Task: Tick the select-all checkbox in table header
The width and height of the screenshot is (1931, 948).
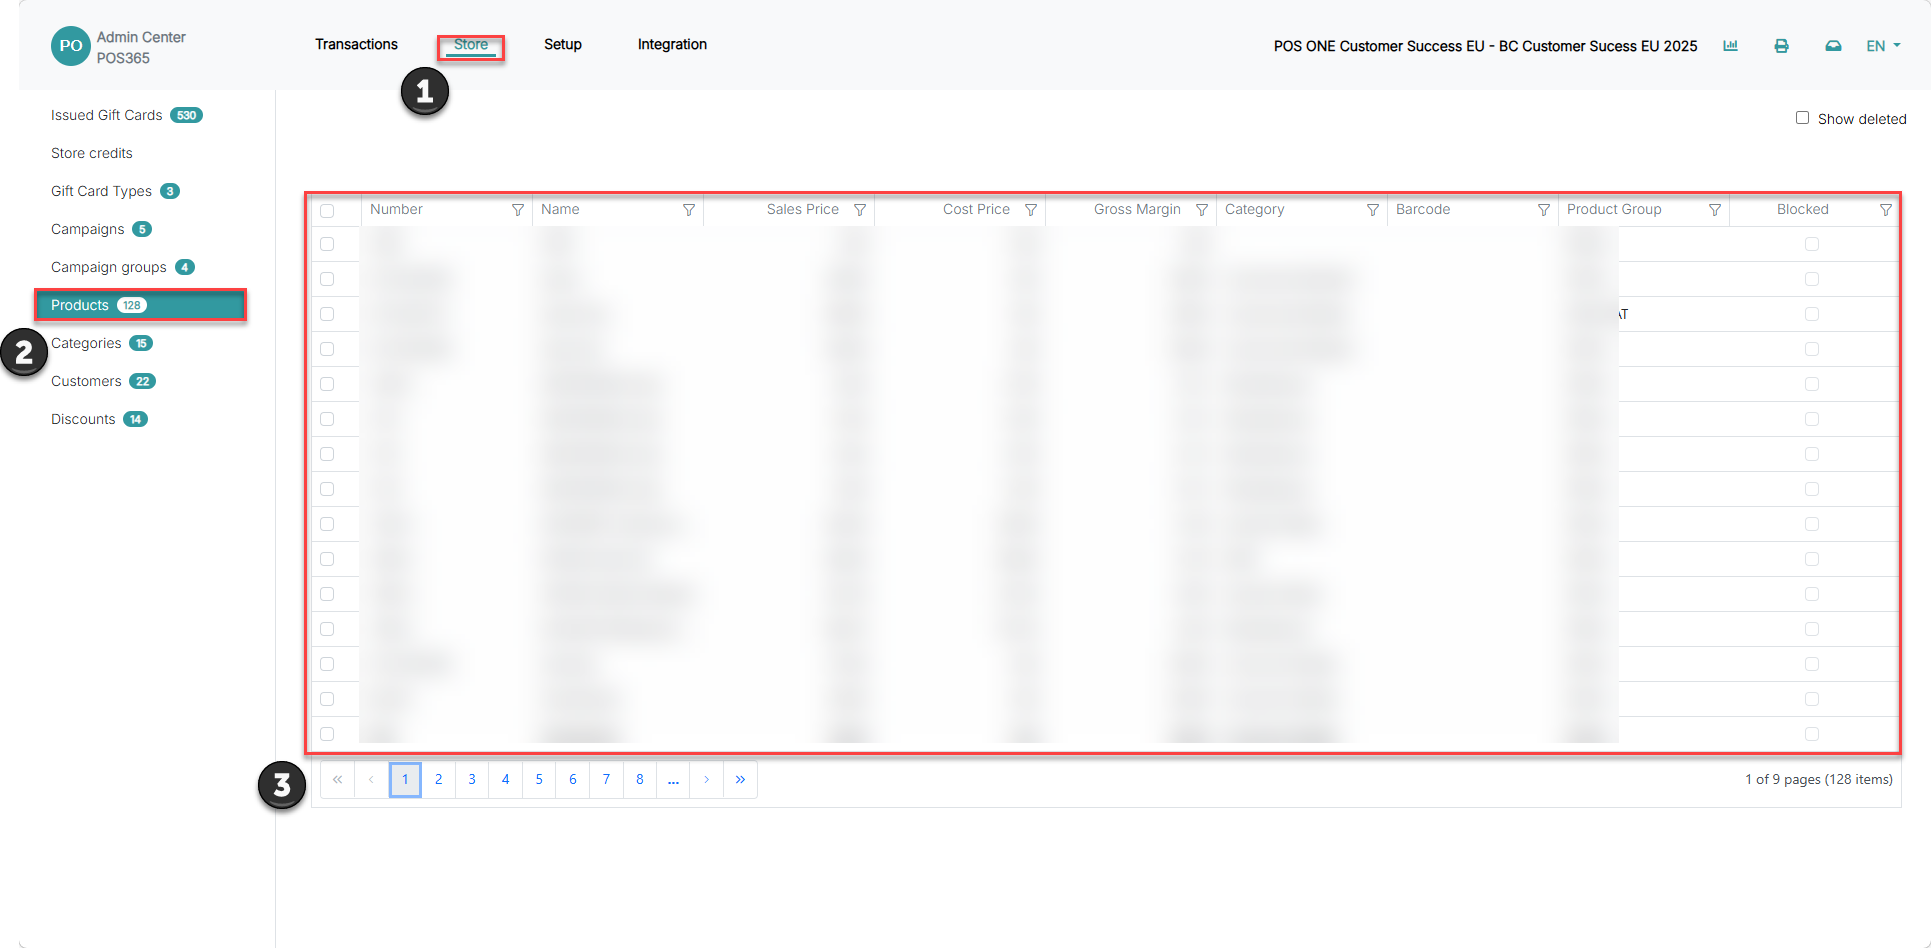Action: 327,211
